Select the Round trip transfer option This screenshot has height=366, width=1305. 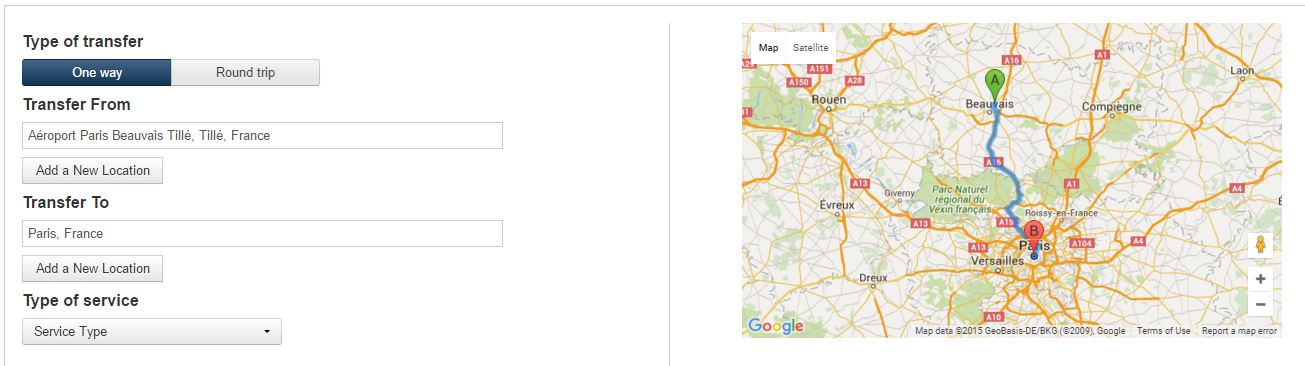tap(245, 72)
